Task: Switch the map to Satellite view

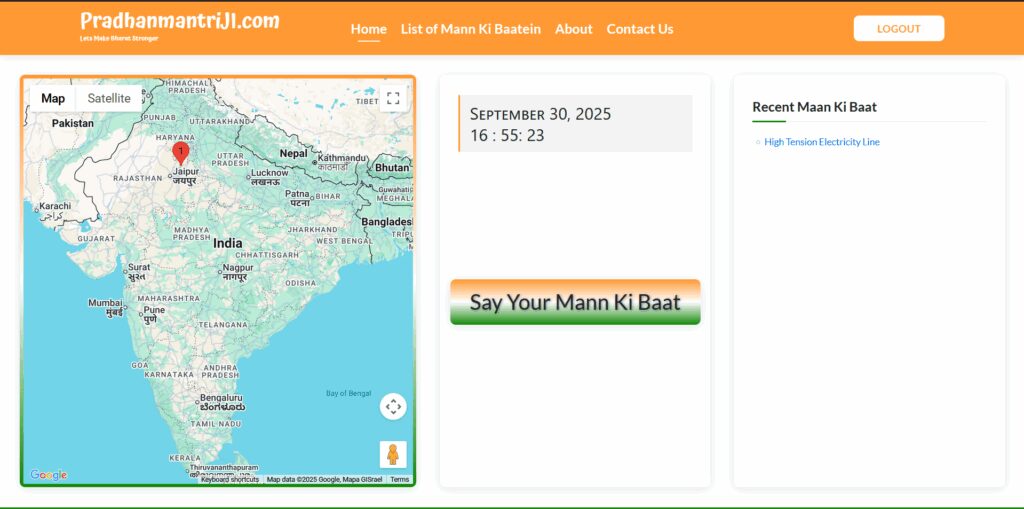Action: tap(108, 98)
